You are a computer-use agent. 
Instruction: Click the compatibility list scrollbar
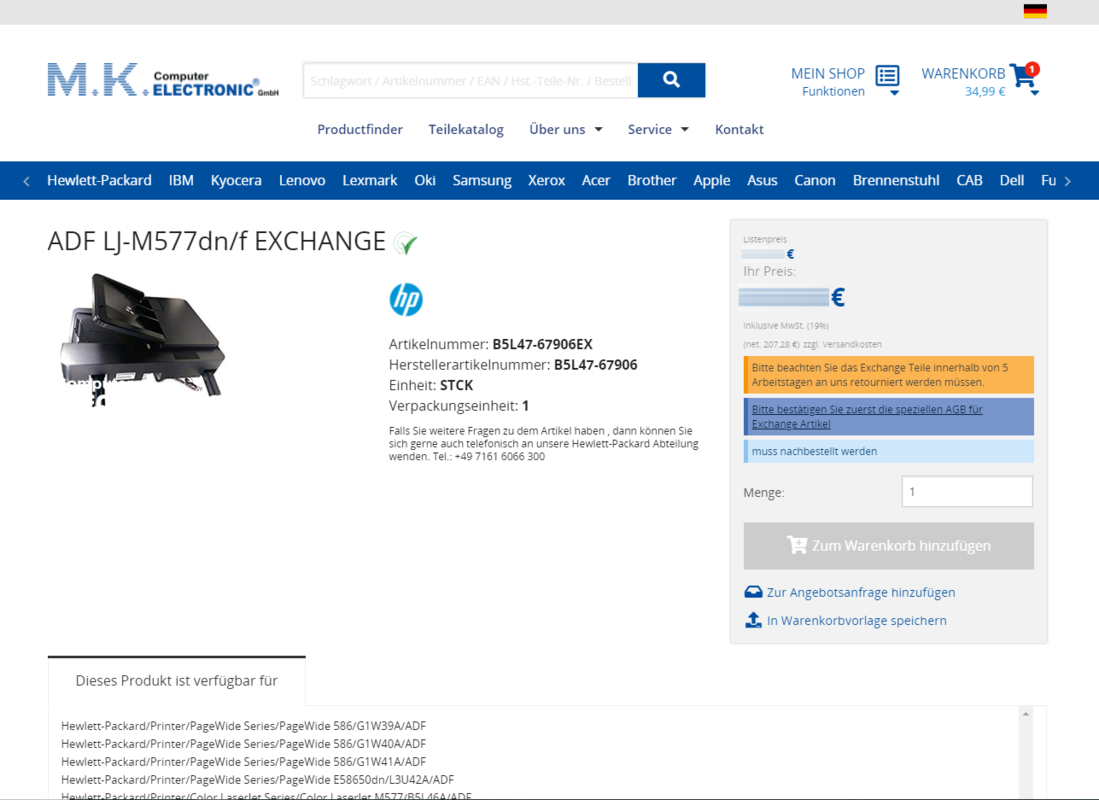pyautogui.click(x=1028, y=750)
